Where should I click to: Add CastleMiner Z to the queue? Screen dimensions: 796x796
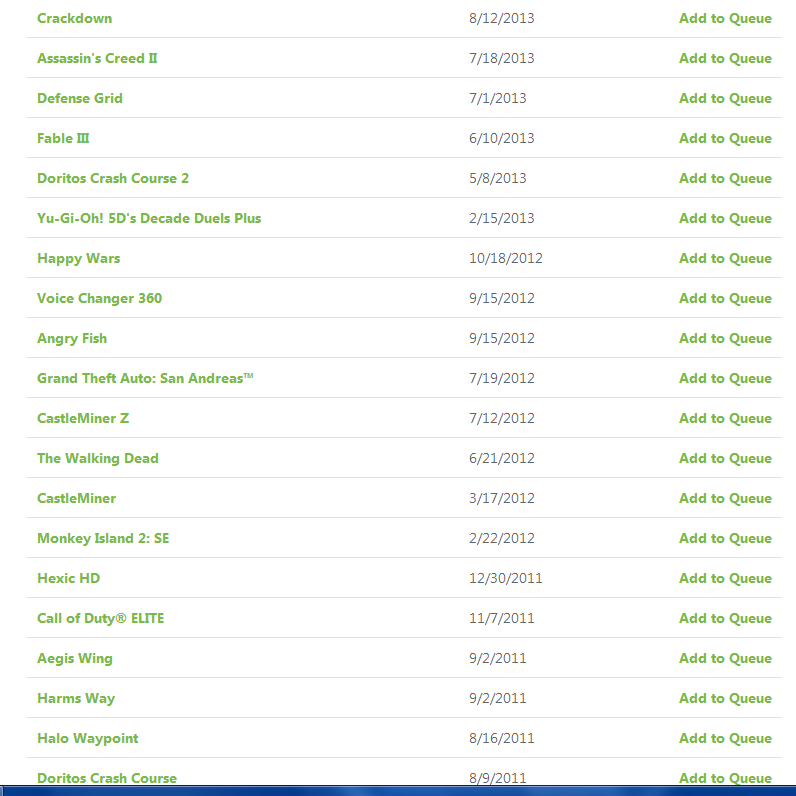pos(725,418)
